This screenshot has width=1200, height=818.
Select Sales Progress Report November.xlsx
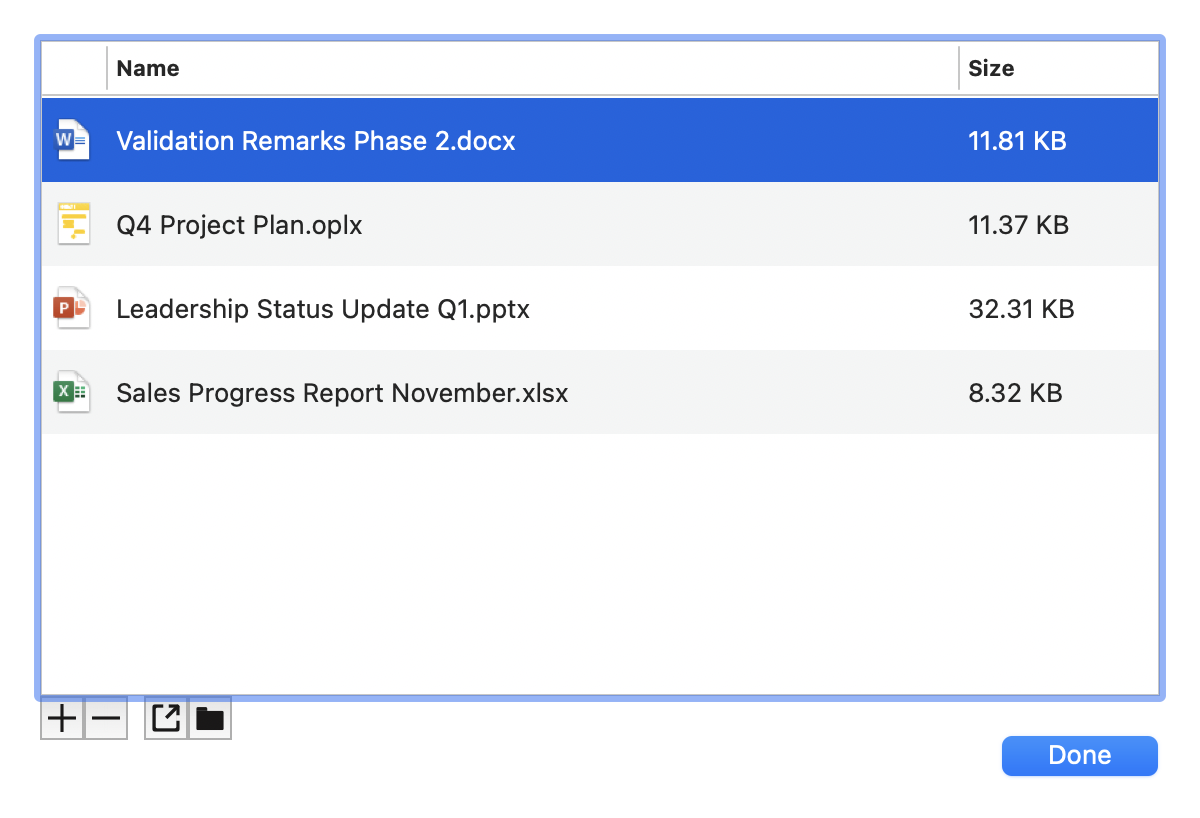point(342,393)
